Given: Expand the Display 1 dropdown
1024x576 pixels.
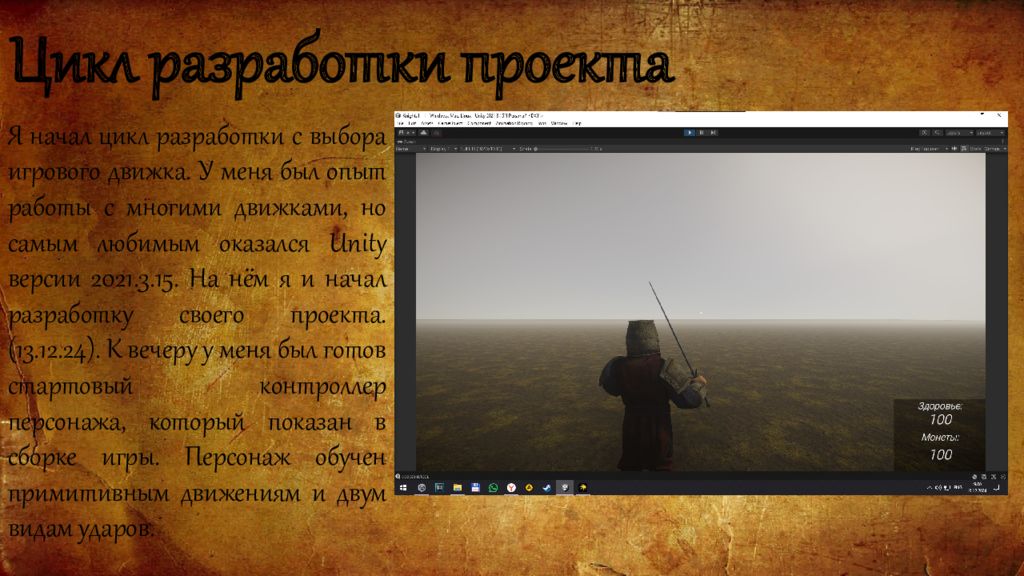Looking at the screenshot, I should [x=443, y=149].
